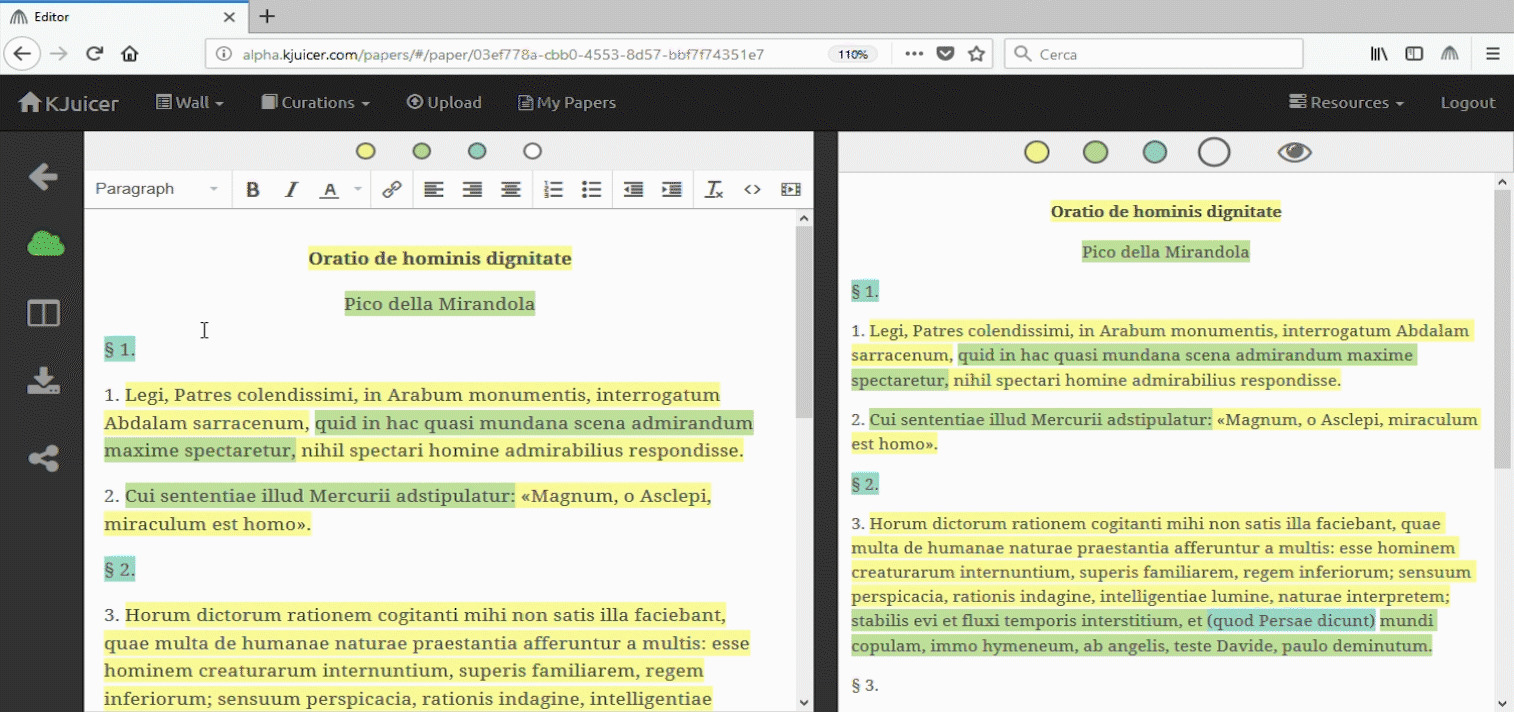This screenshot has height=712, width=1514.
Task: Click browser back button
Action: pos(22,54)
